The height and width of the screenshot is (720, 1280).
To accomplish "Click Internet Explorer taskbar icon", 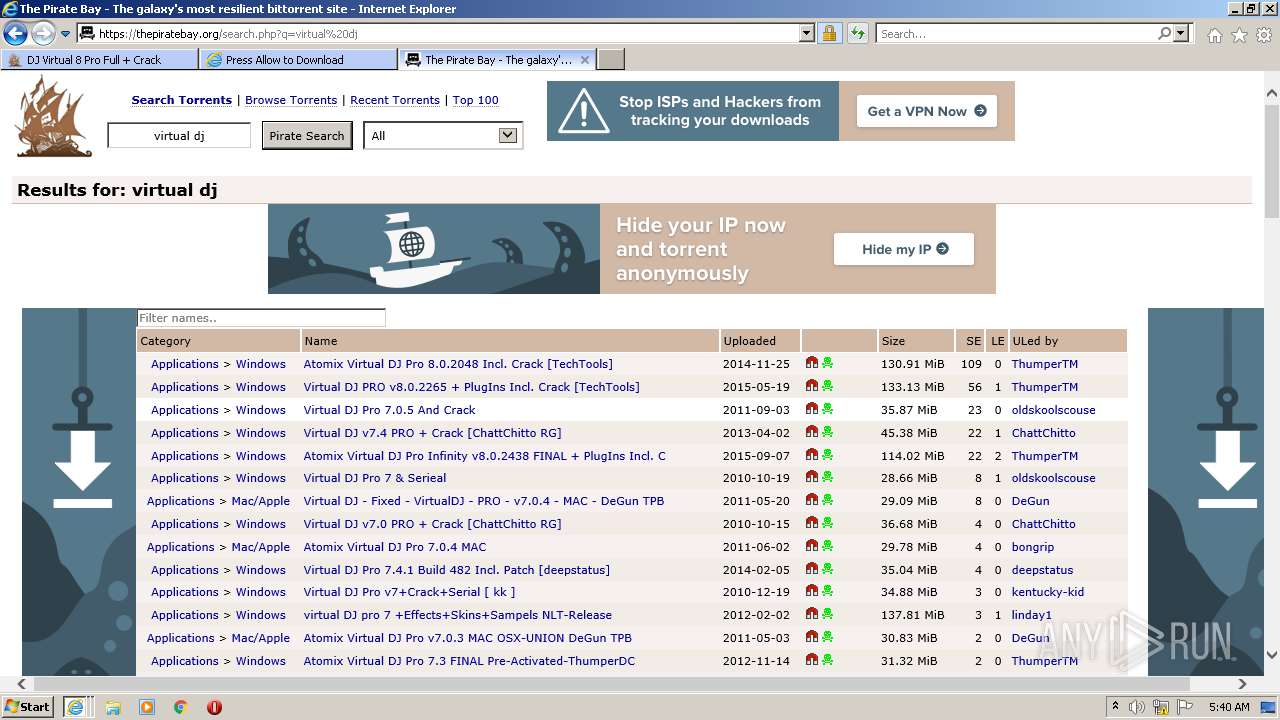I will [x=75, y=706].
